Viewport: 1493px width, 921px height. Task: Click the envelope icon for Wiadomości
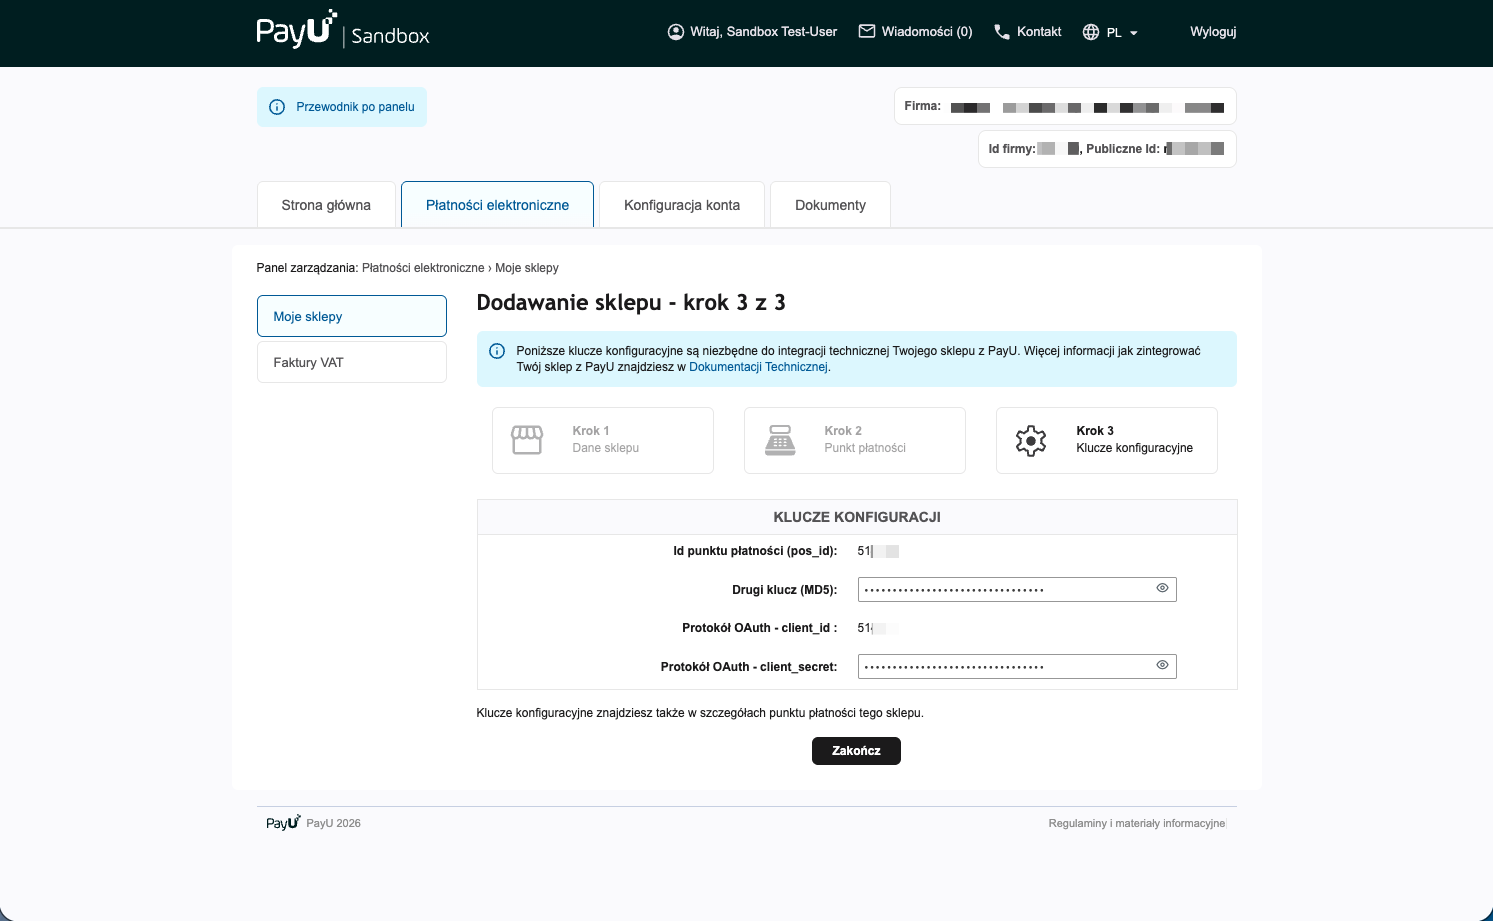(867, 31)
